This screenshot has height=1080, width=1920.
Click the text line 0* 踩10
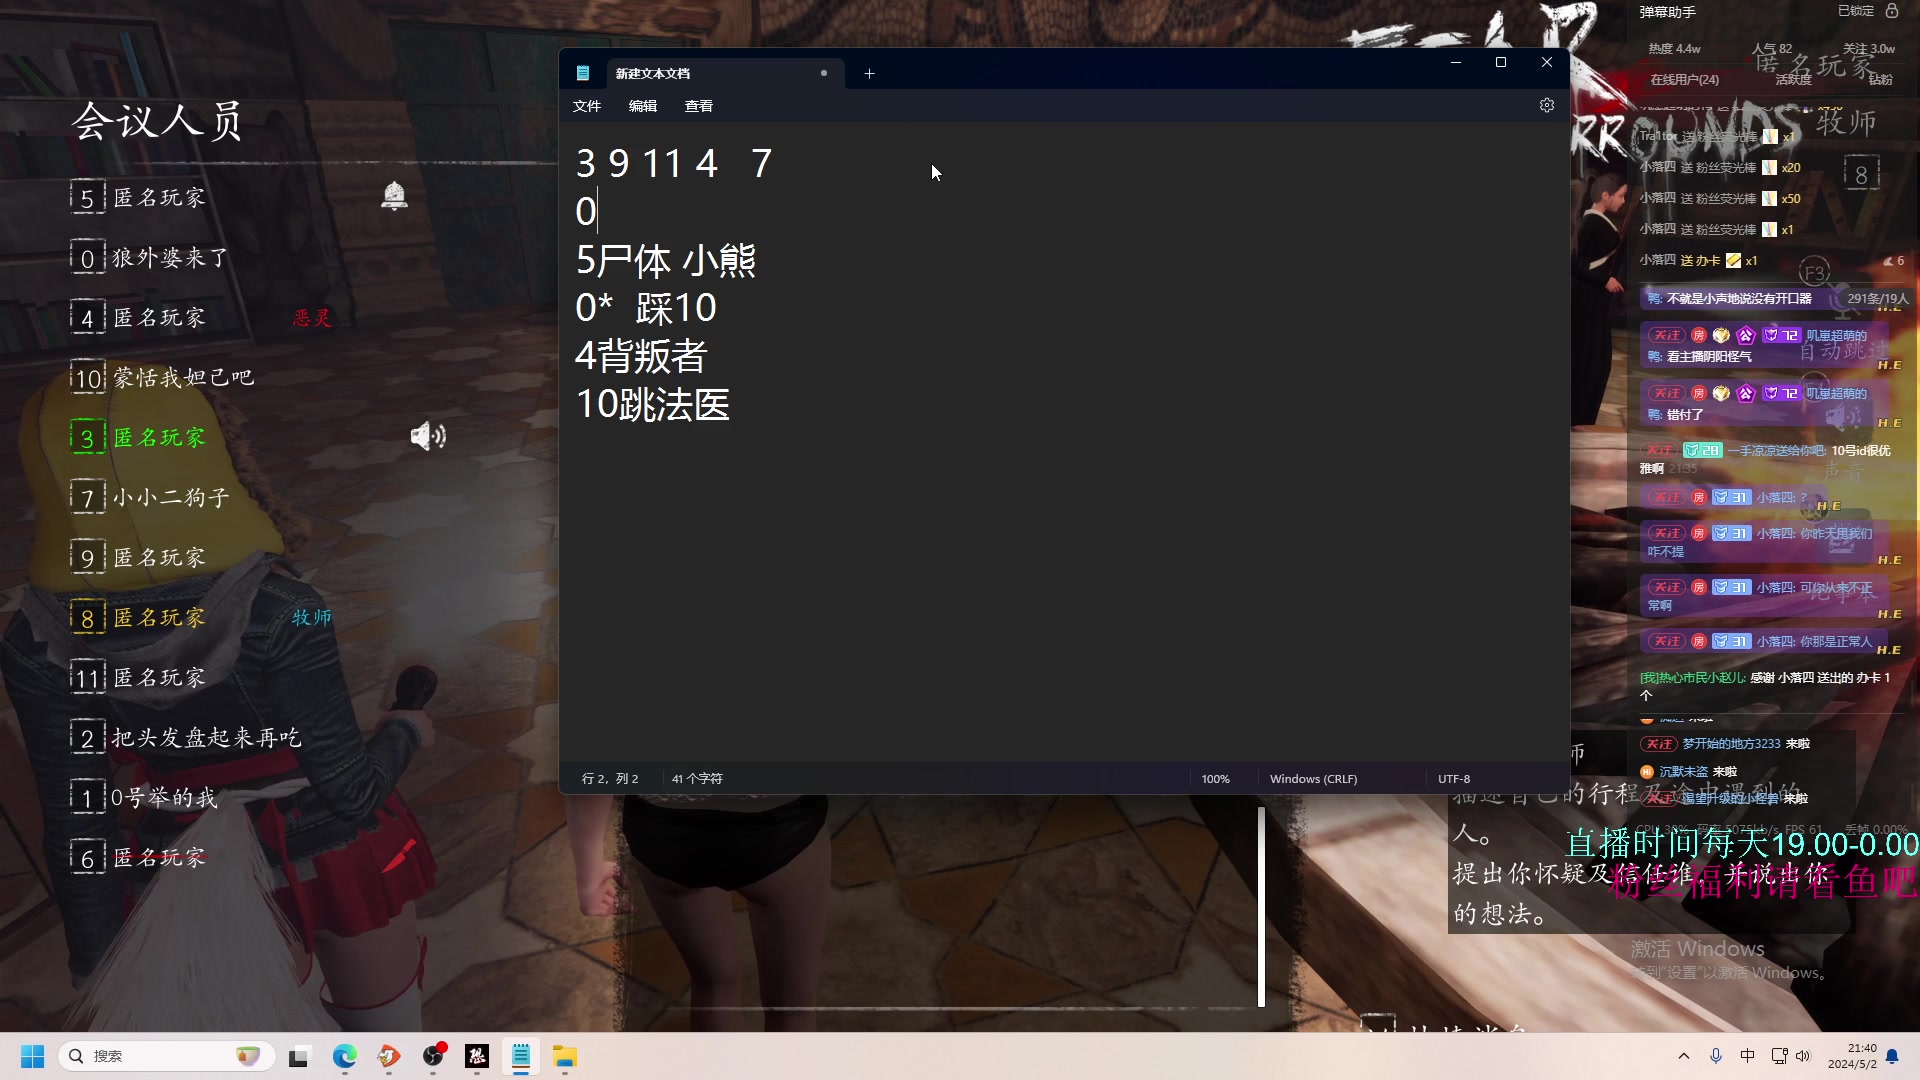tap(646, 308)
